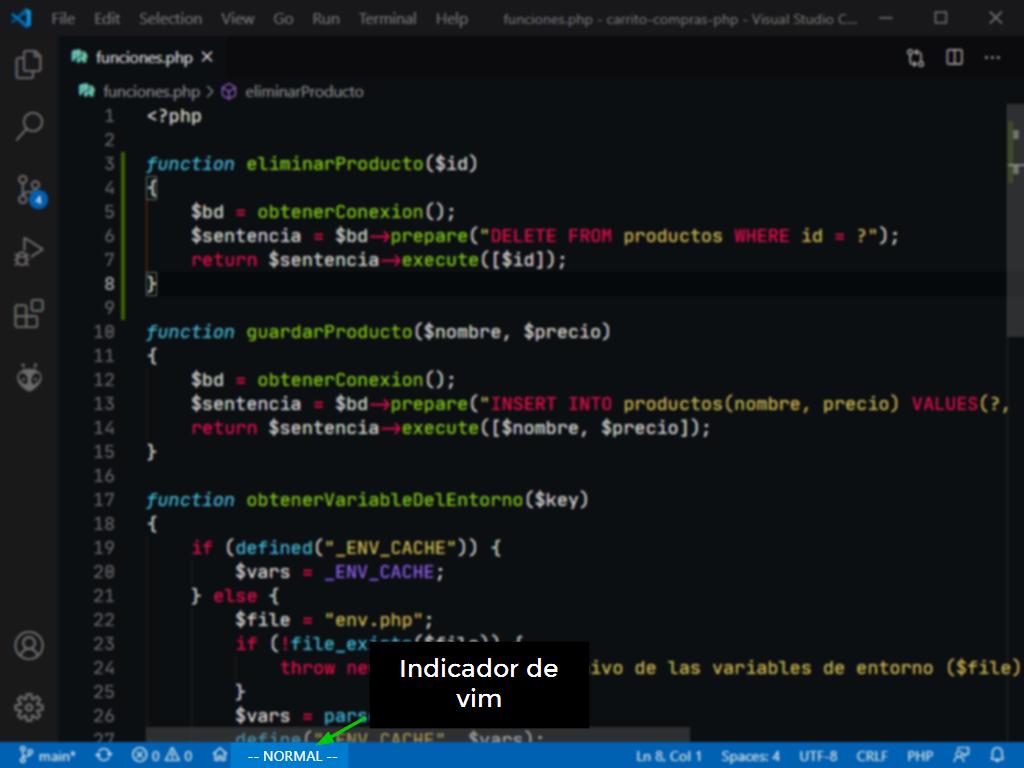Split the editor to the right
This screenshot has width=1024, height=768.
(x=954, y=57)
